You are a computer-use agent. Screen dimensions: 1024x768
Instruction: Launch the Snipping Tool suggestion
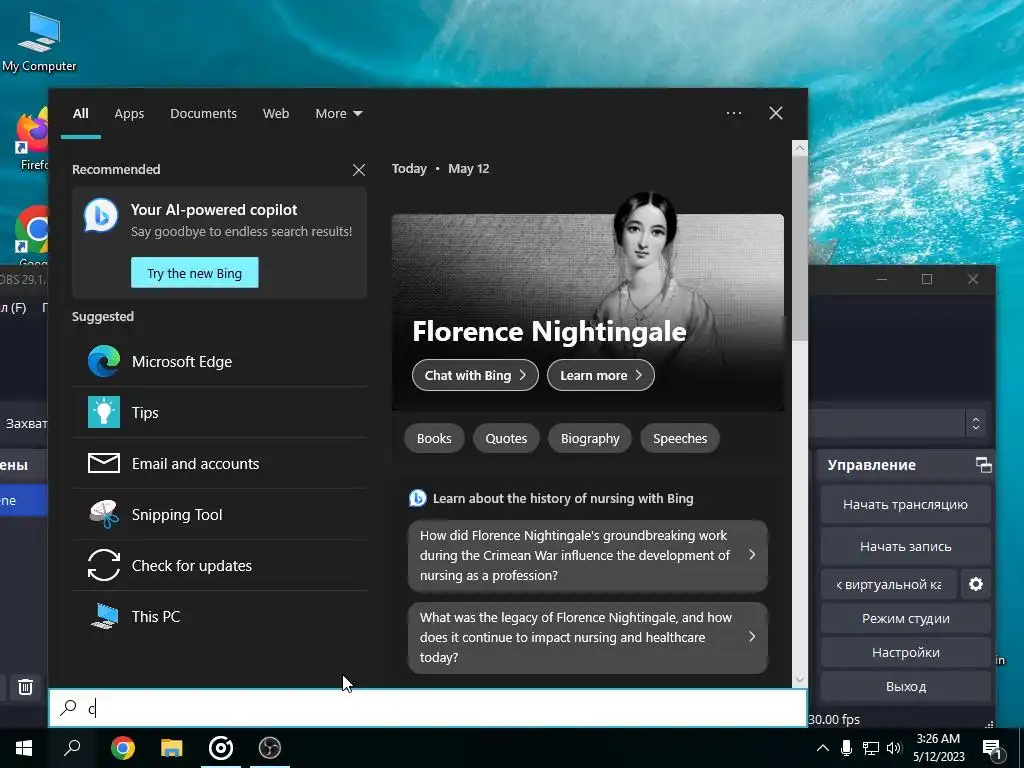(x=219, y=514)
